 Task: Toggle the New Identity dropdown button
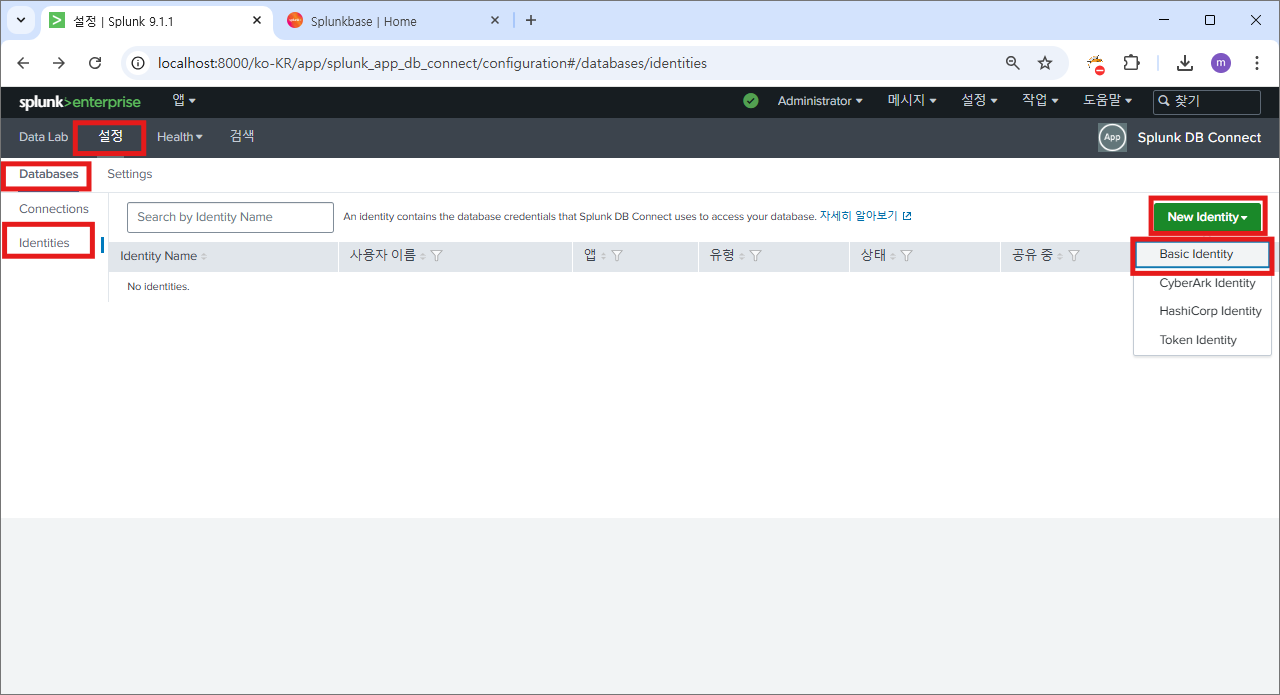[x=1207, y=217]
